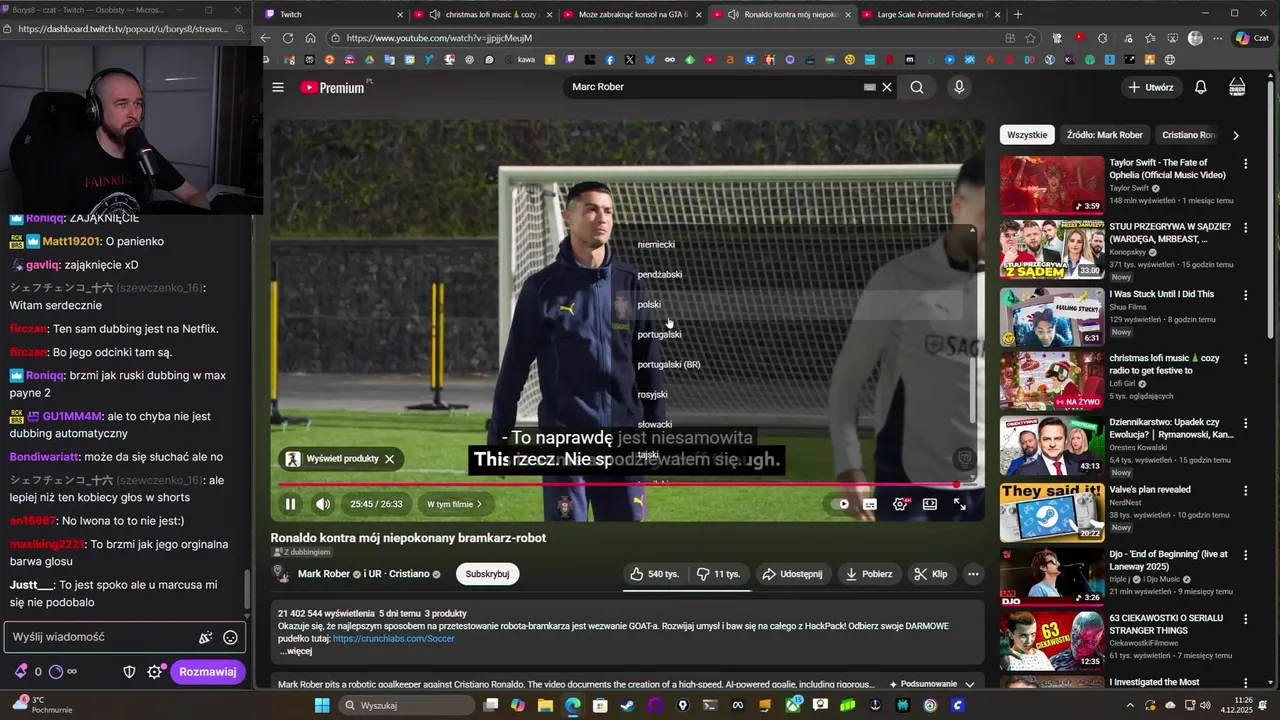The width and height of the screenshot is (1280, 720).
Task: Open the three-dot more actions menu under video
Action: coord(973,574)
